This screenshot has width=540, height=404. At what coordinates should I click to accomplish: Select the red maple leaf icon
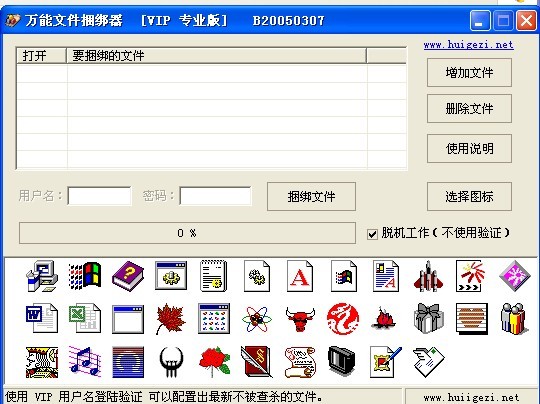pos(171,319)
